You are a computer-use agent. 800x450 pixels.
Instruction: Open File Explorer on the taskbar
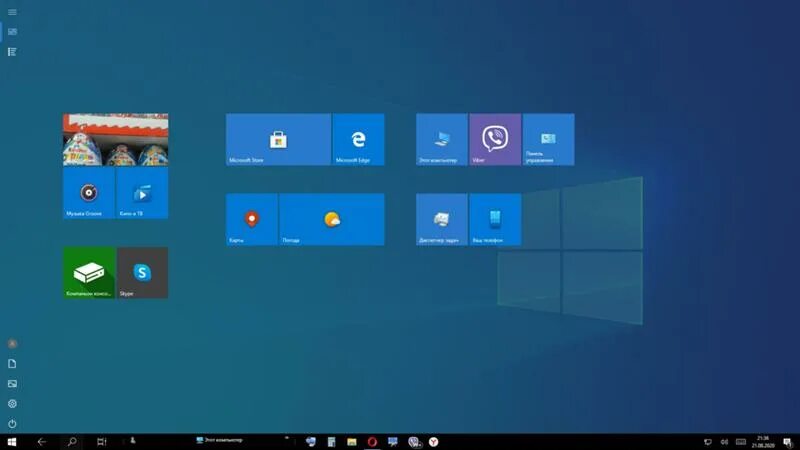coord(352,442)
